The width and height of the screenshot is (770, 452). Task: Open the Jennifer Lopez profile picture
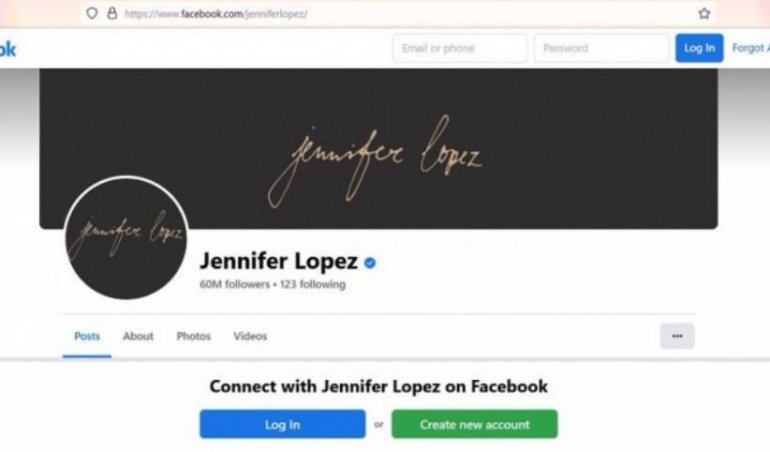coord(126,238)
